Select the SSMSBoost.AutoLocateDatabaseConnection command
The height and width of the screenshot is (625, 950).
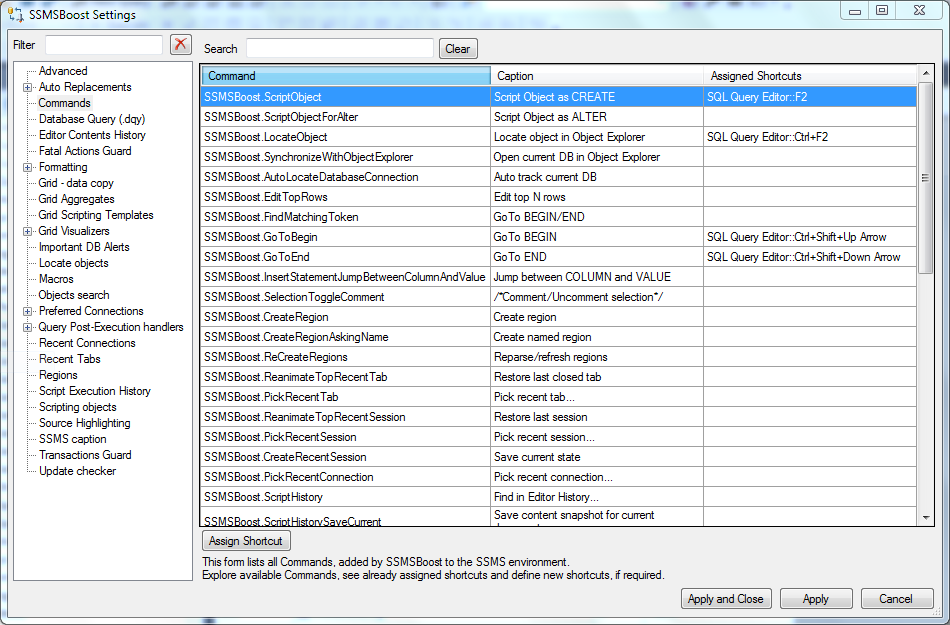559,177
